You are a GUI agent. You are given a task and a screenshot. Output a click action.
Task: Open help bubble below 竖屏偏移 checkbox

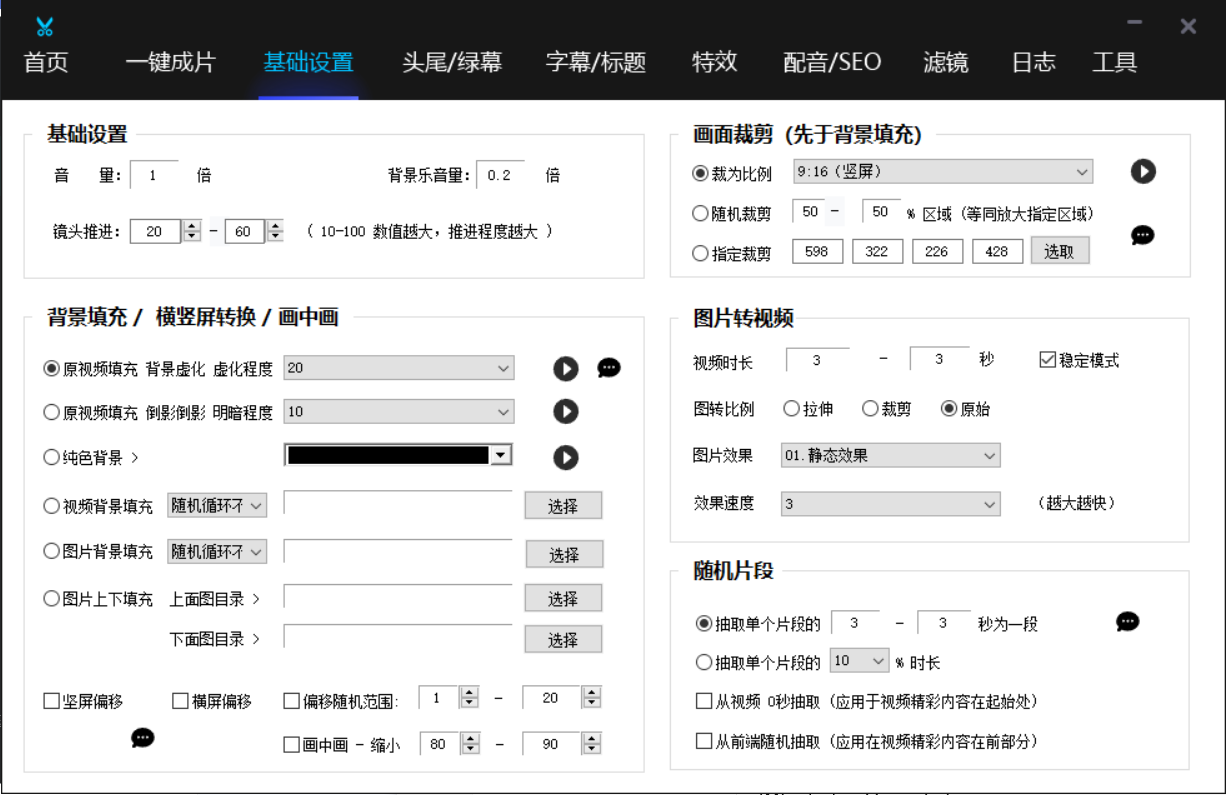pos(143,738)
